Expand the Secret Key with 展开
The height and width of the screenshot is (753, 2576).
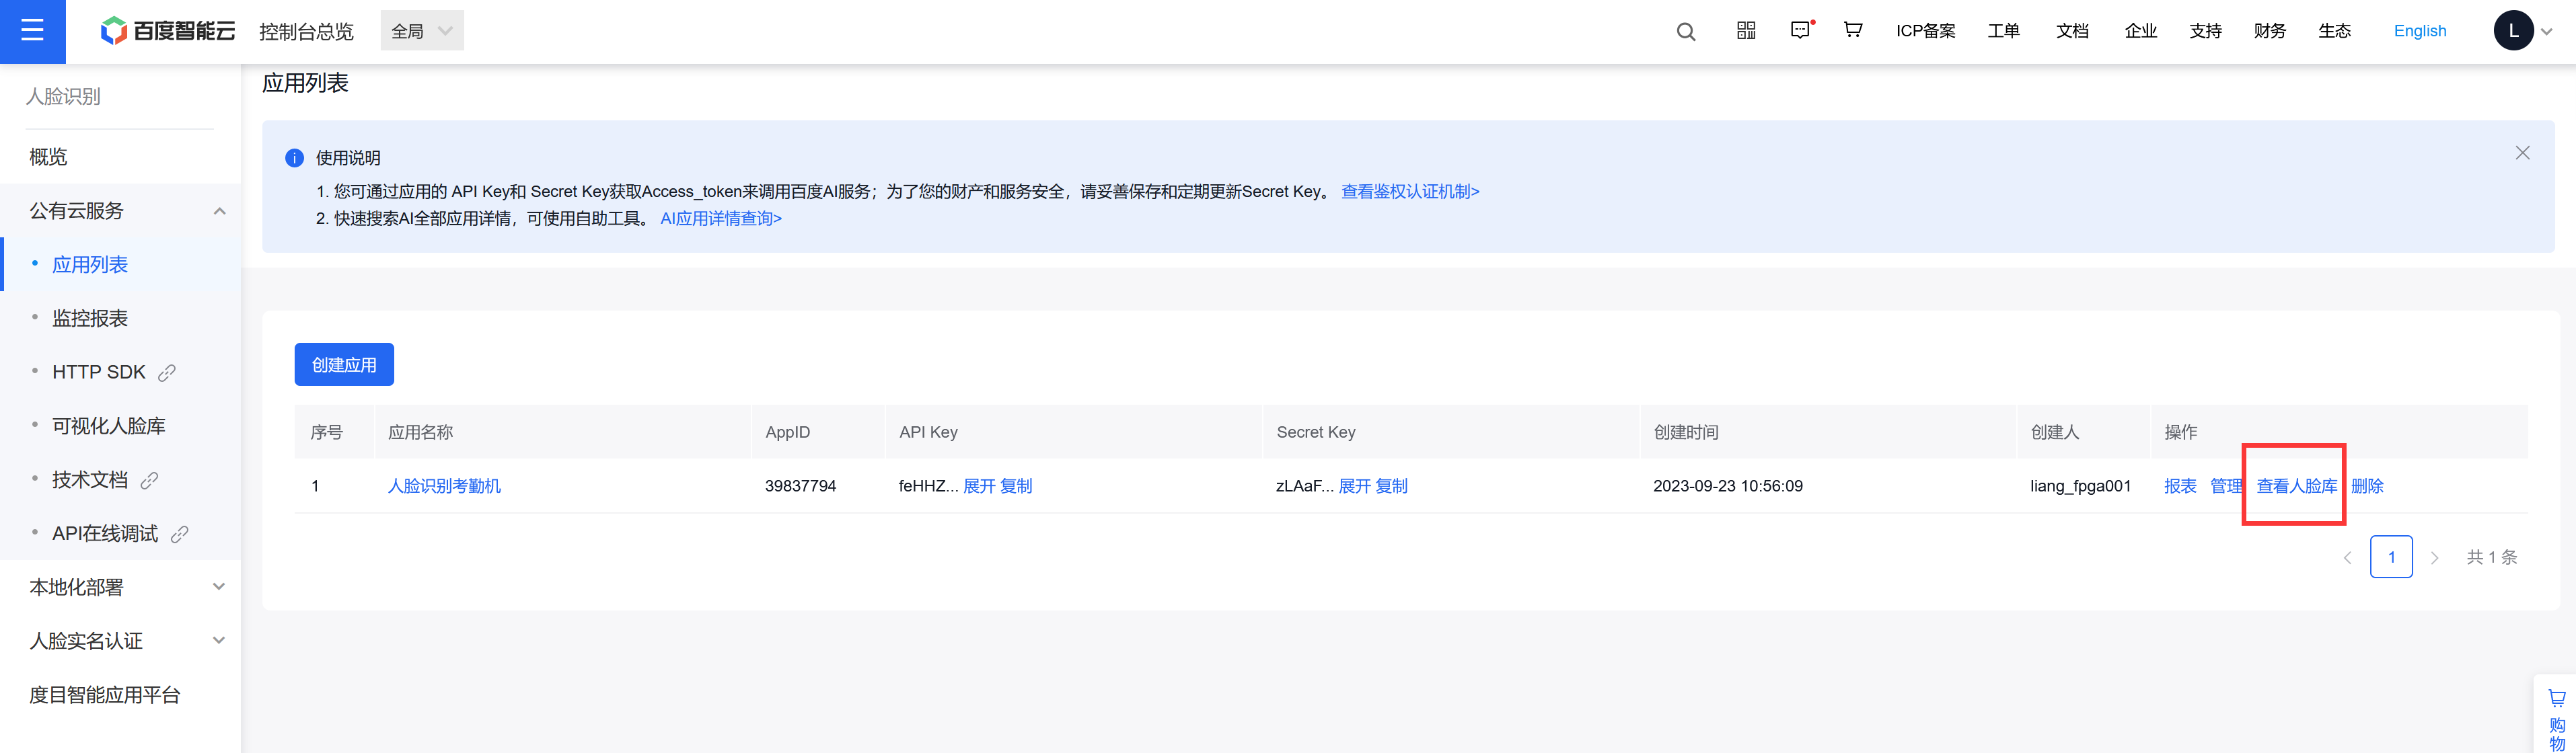pos(1354,486)
